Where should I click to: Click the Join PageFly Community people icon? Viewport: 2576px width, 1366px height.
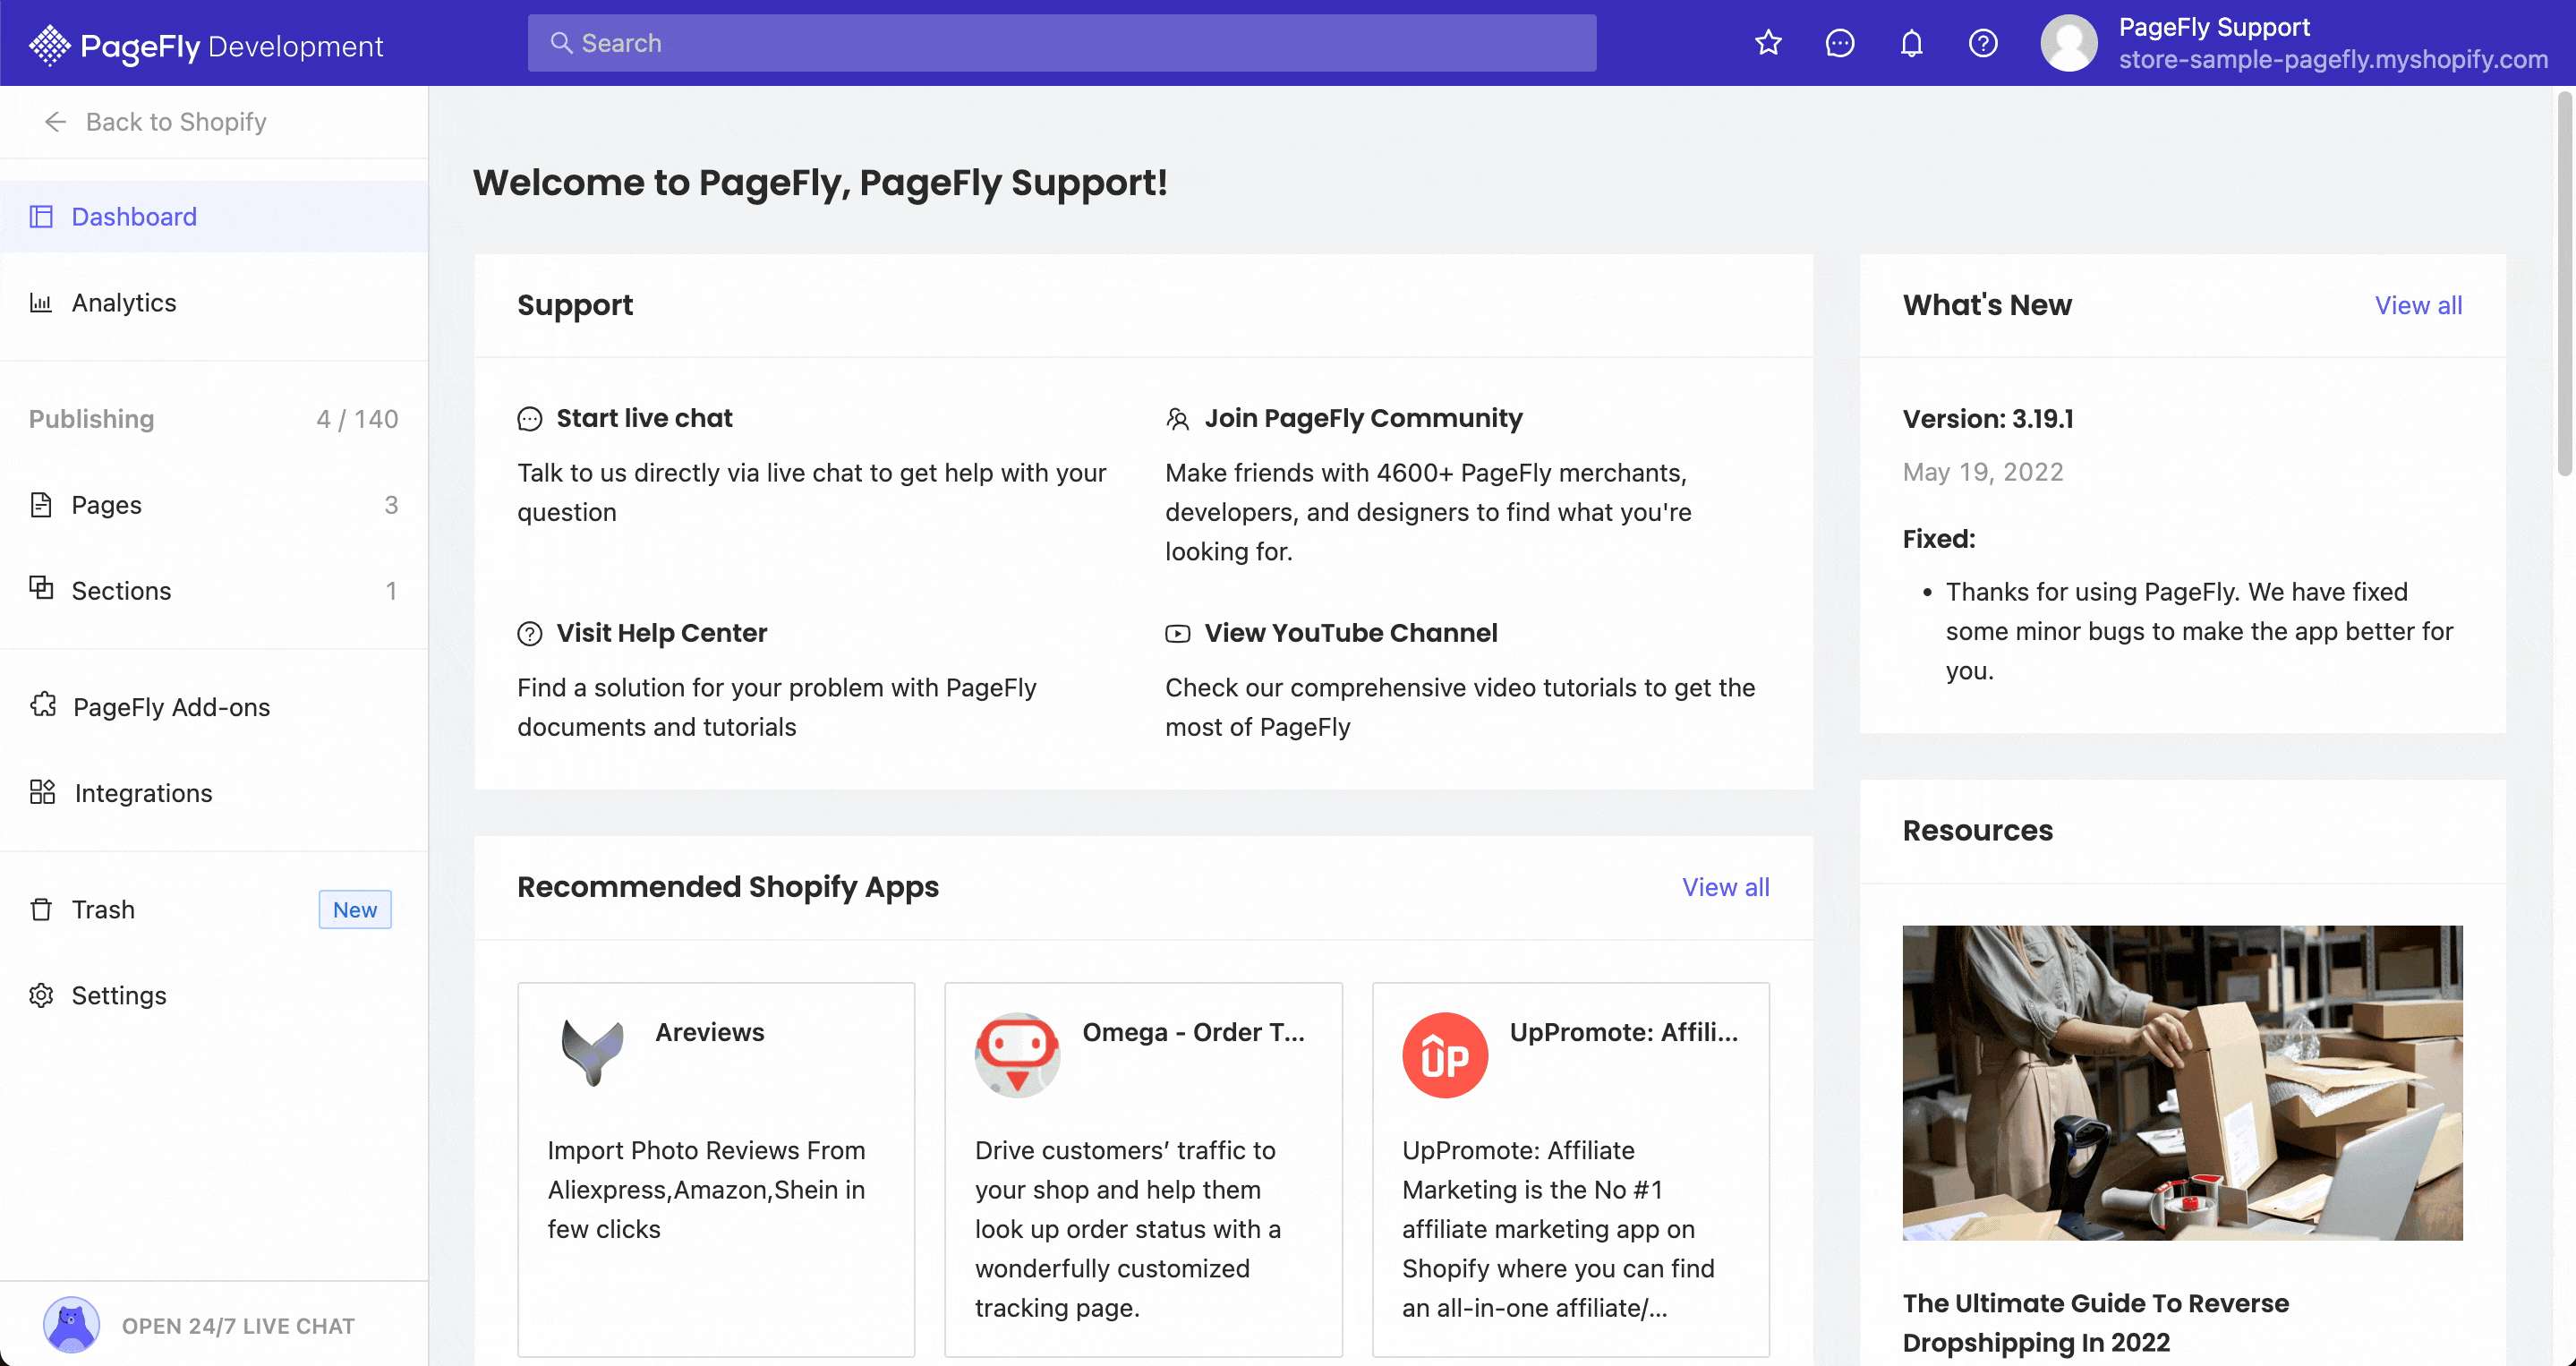1177,419
